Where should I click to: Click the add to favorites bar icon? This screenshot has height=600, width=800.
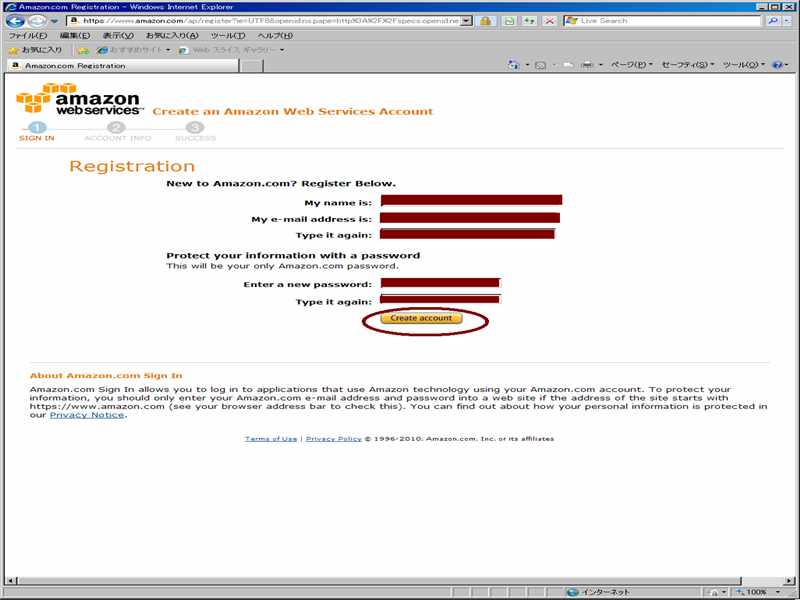coord(84,51)
